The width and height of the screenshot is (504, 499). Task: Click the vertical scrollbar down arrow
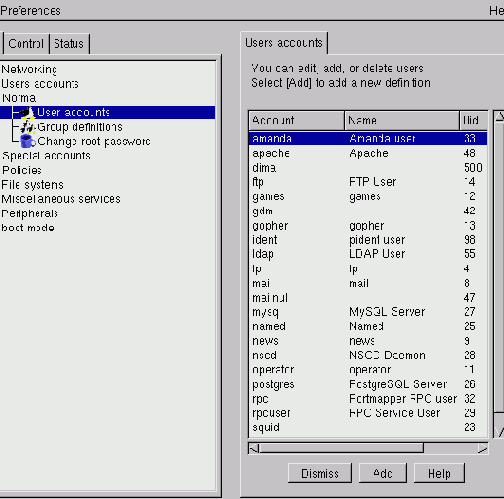(x=499, y=432)
